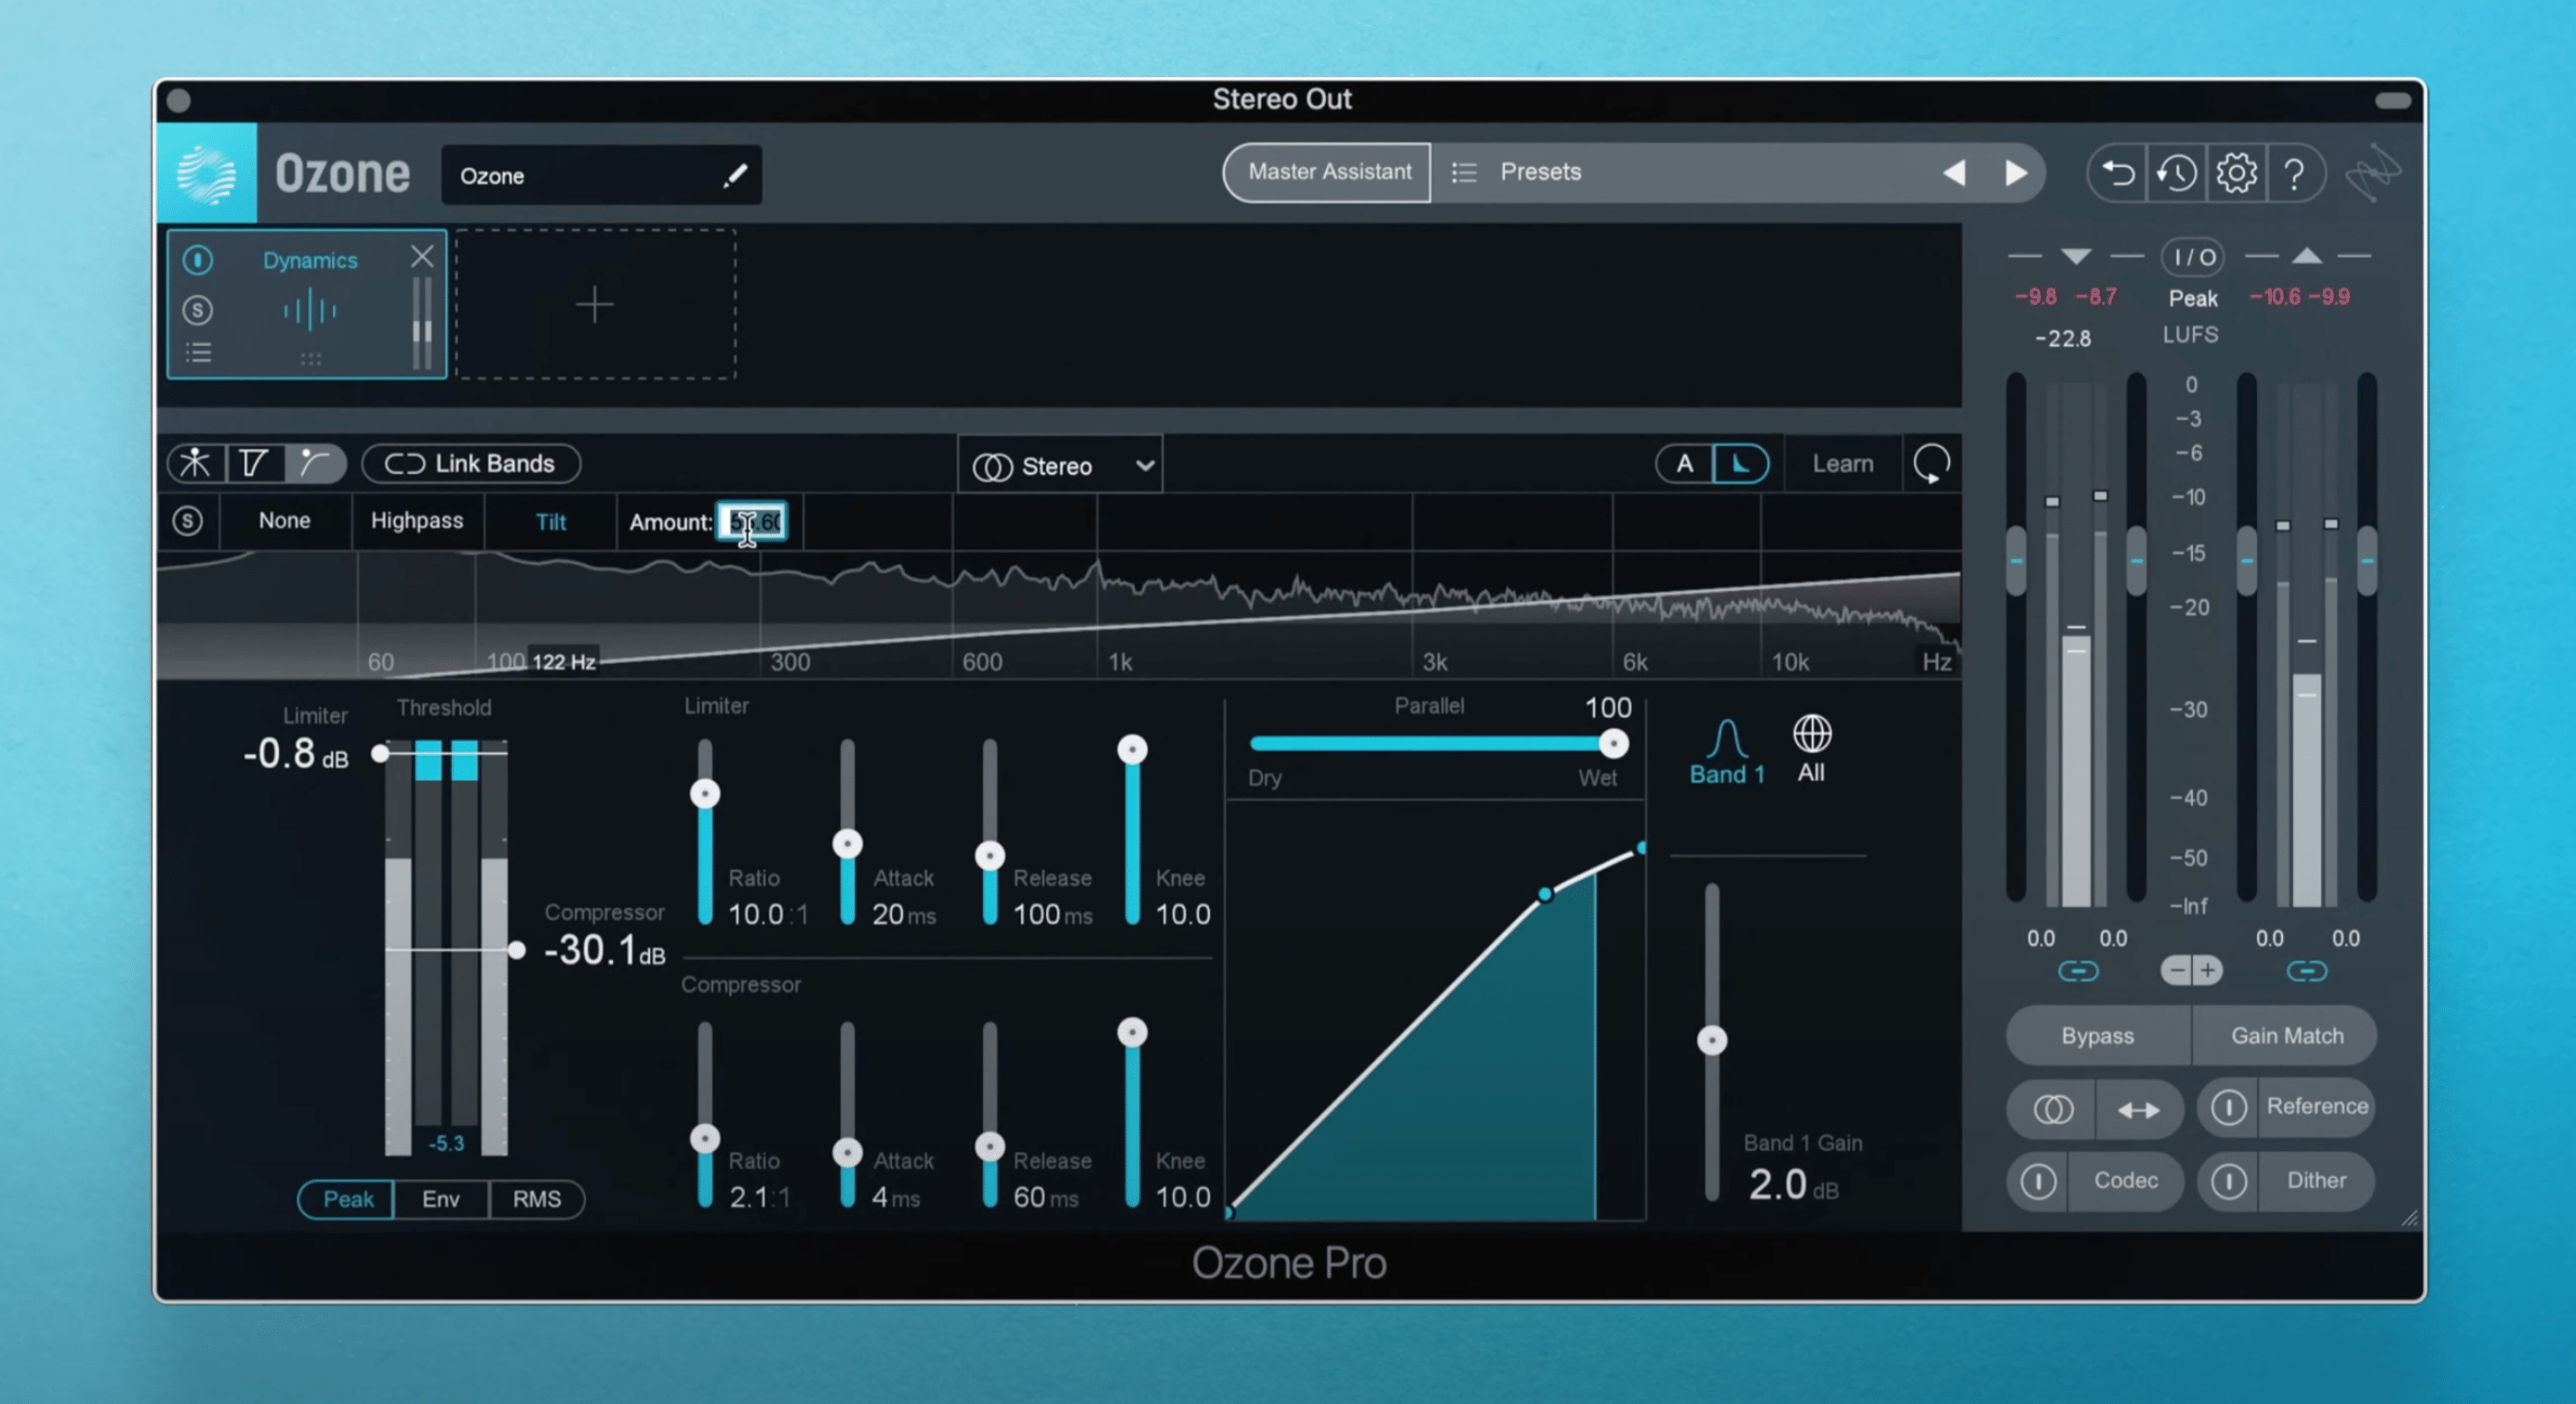This screenshot has width=2576, height=1404.
Task: Toggle the Codec power button
Action: (2038, 1181)
